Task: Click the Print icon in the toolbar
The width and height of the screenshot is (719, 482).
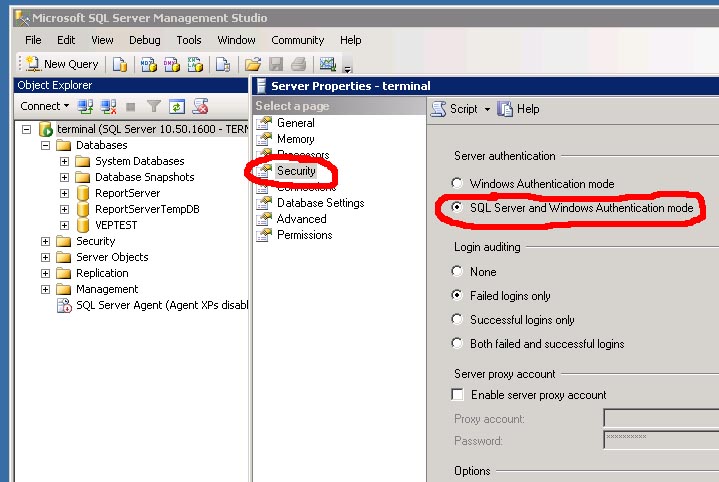Action: (299, 64)
